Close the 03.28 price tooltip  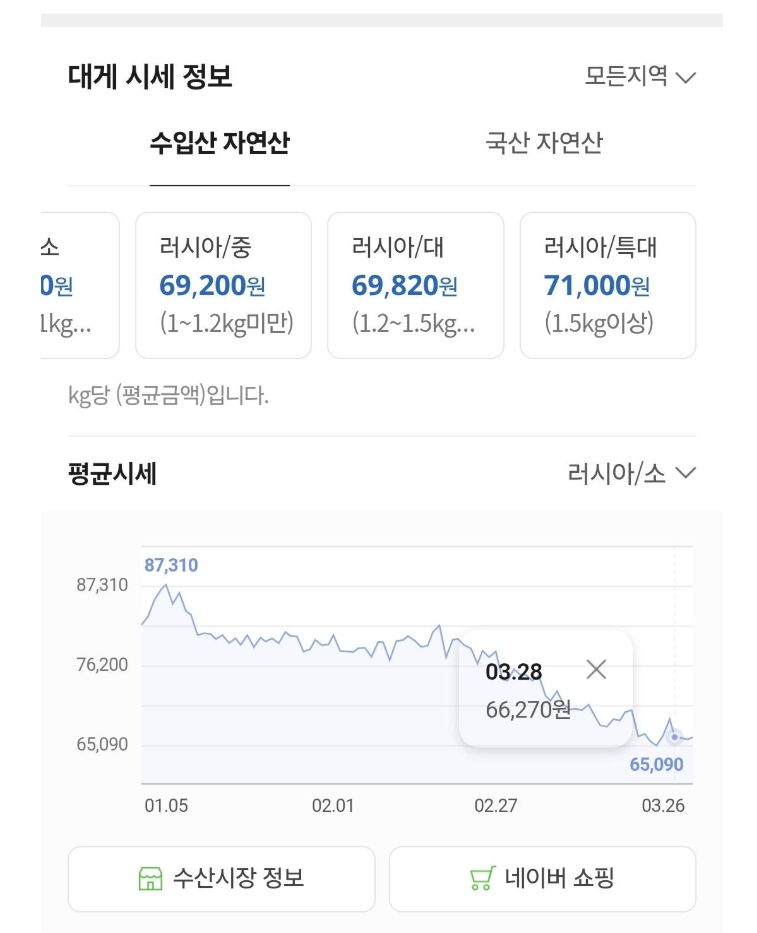pyautogui.click(x=596, y=670)
